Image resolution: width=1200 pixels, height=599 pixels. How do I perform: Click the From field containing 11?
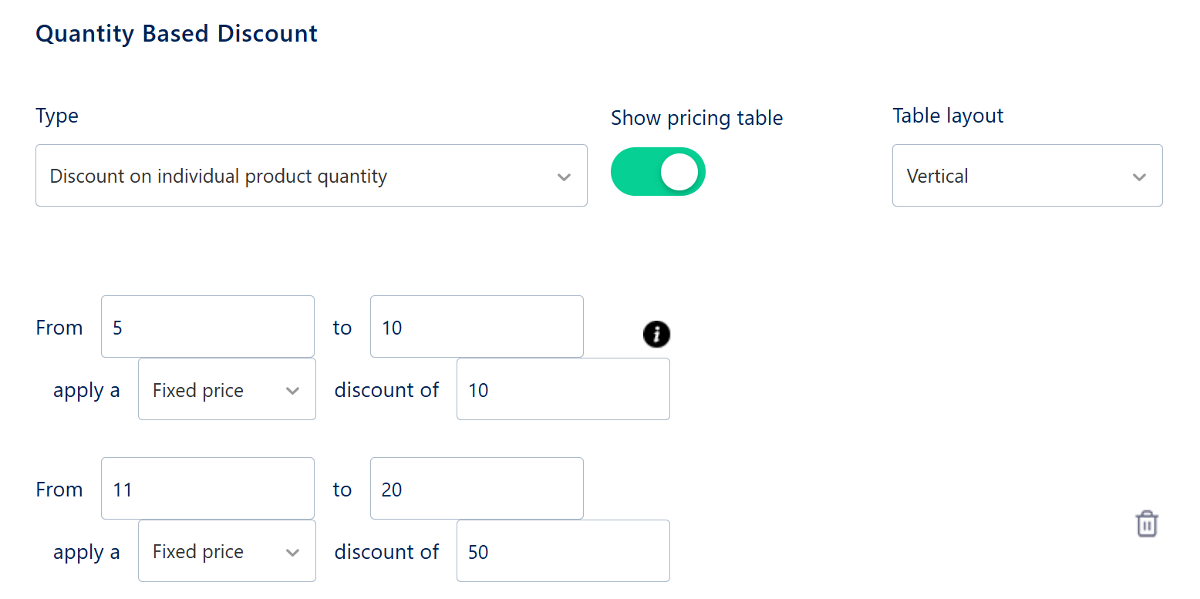click(207, 489)
